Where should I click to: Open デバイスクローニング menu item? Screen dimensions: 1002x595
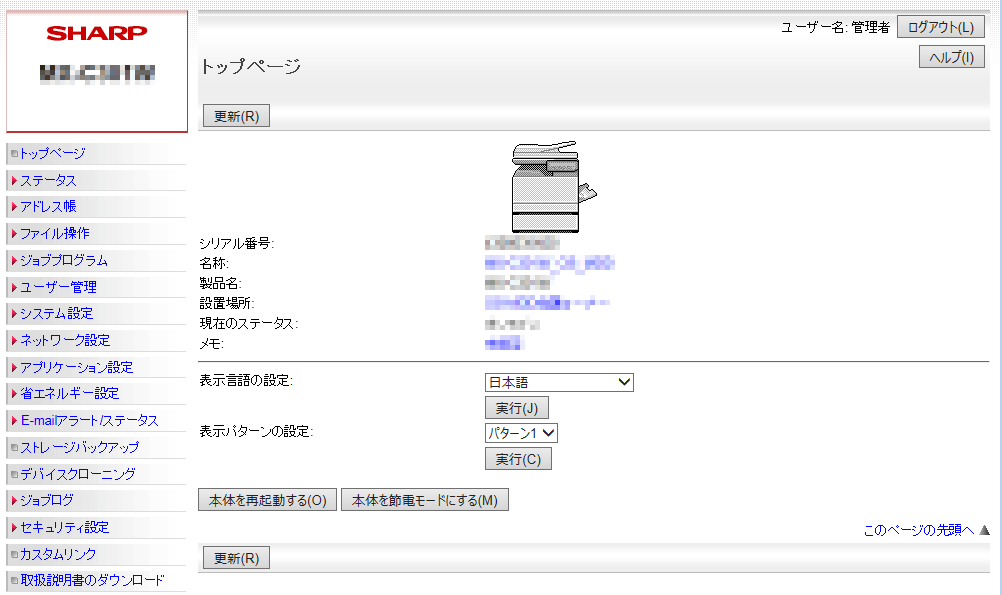click(77, 474)
